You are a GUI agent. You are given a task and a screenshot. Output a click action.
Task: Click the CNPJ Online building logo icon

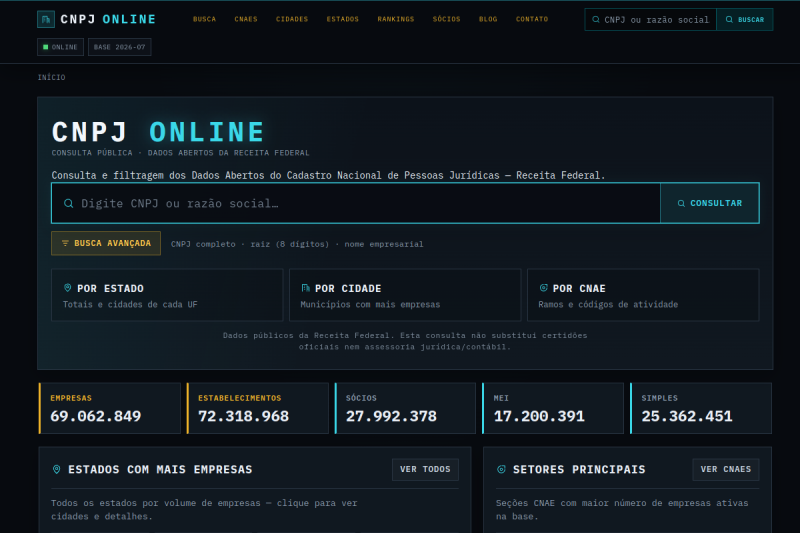46,19
